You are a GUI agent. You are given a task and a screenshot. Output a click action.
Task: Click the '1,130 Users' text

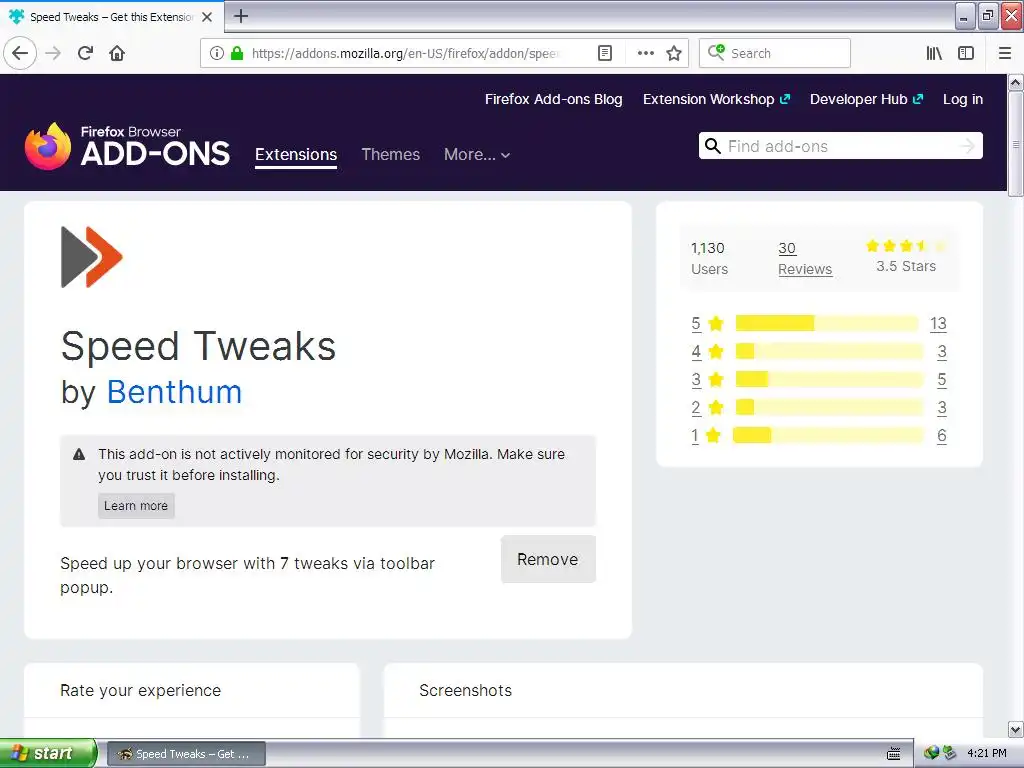click(x=709, y=259)
